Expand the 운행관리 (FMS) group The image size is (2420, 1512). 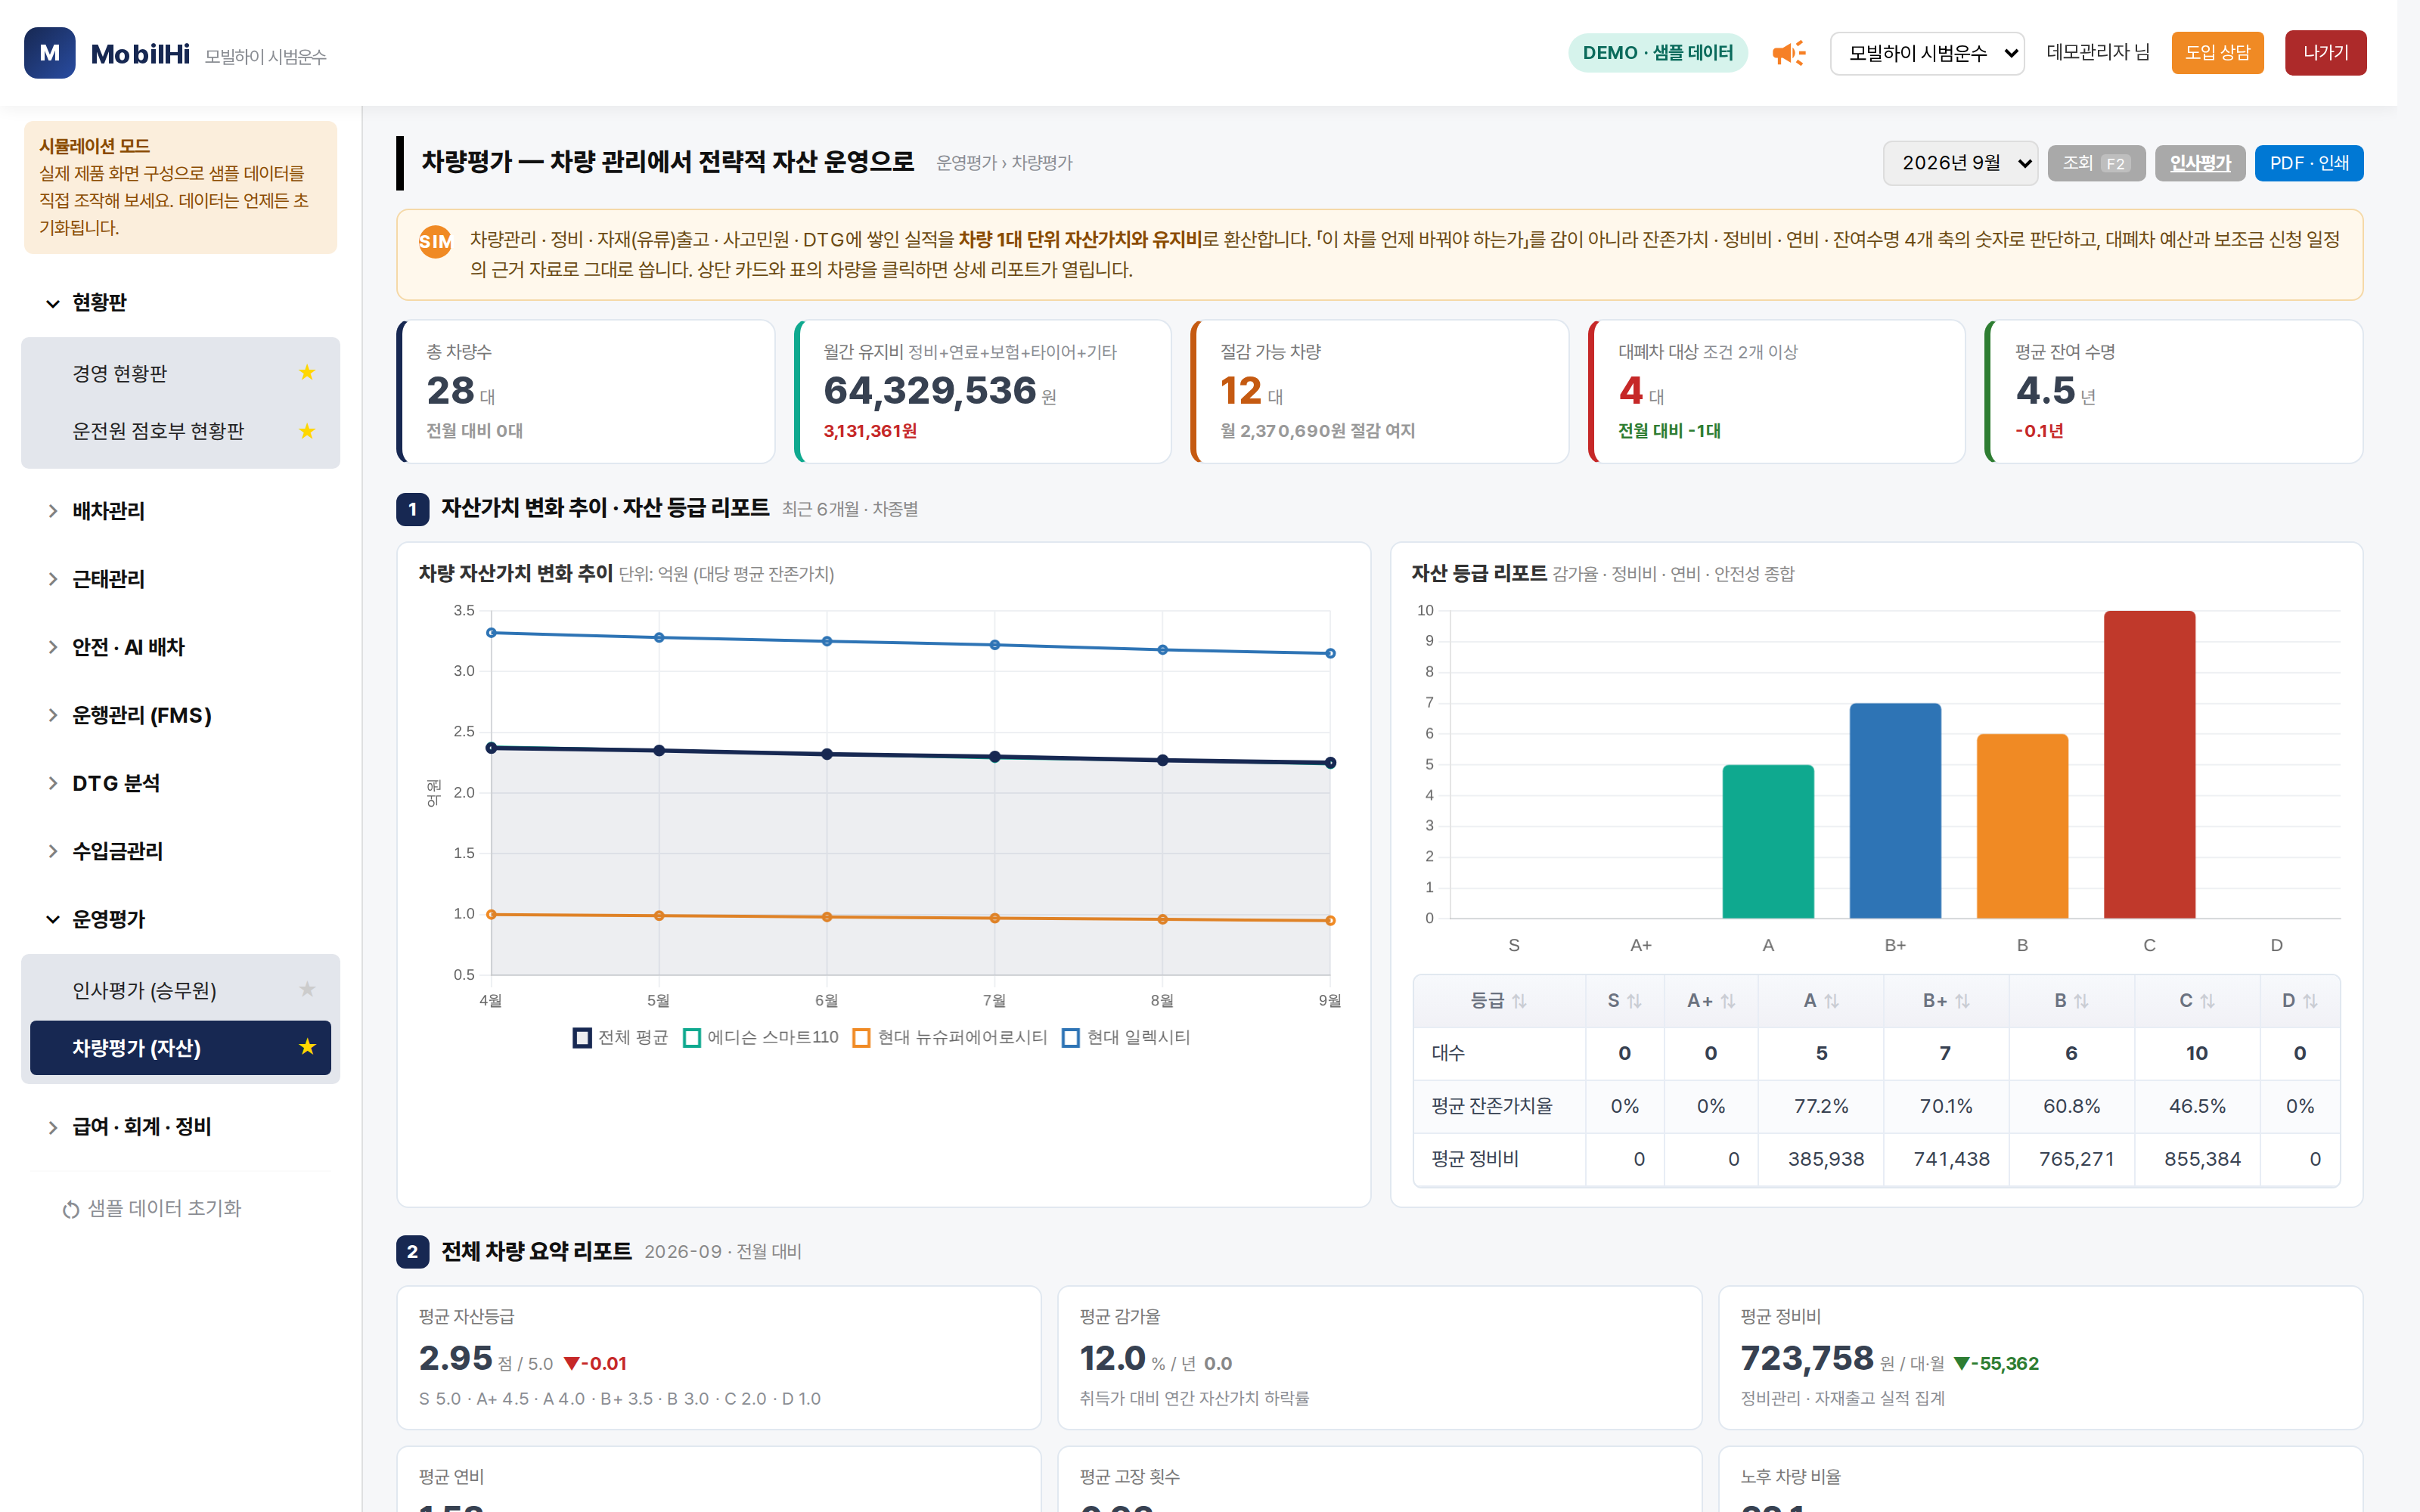tap(180, 715)
